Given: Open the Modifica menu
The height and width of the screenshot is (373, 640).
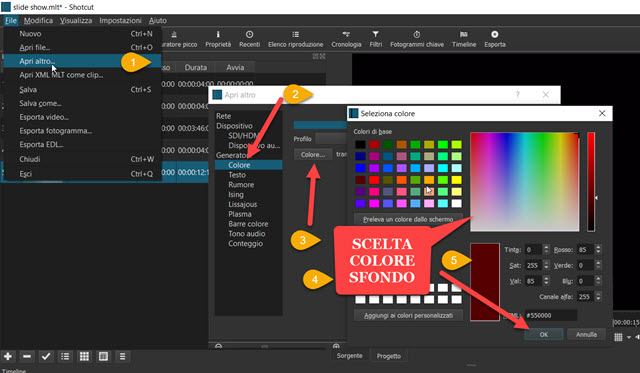Looking at the screenshot, I should (x=38, y=20).
